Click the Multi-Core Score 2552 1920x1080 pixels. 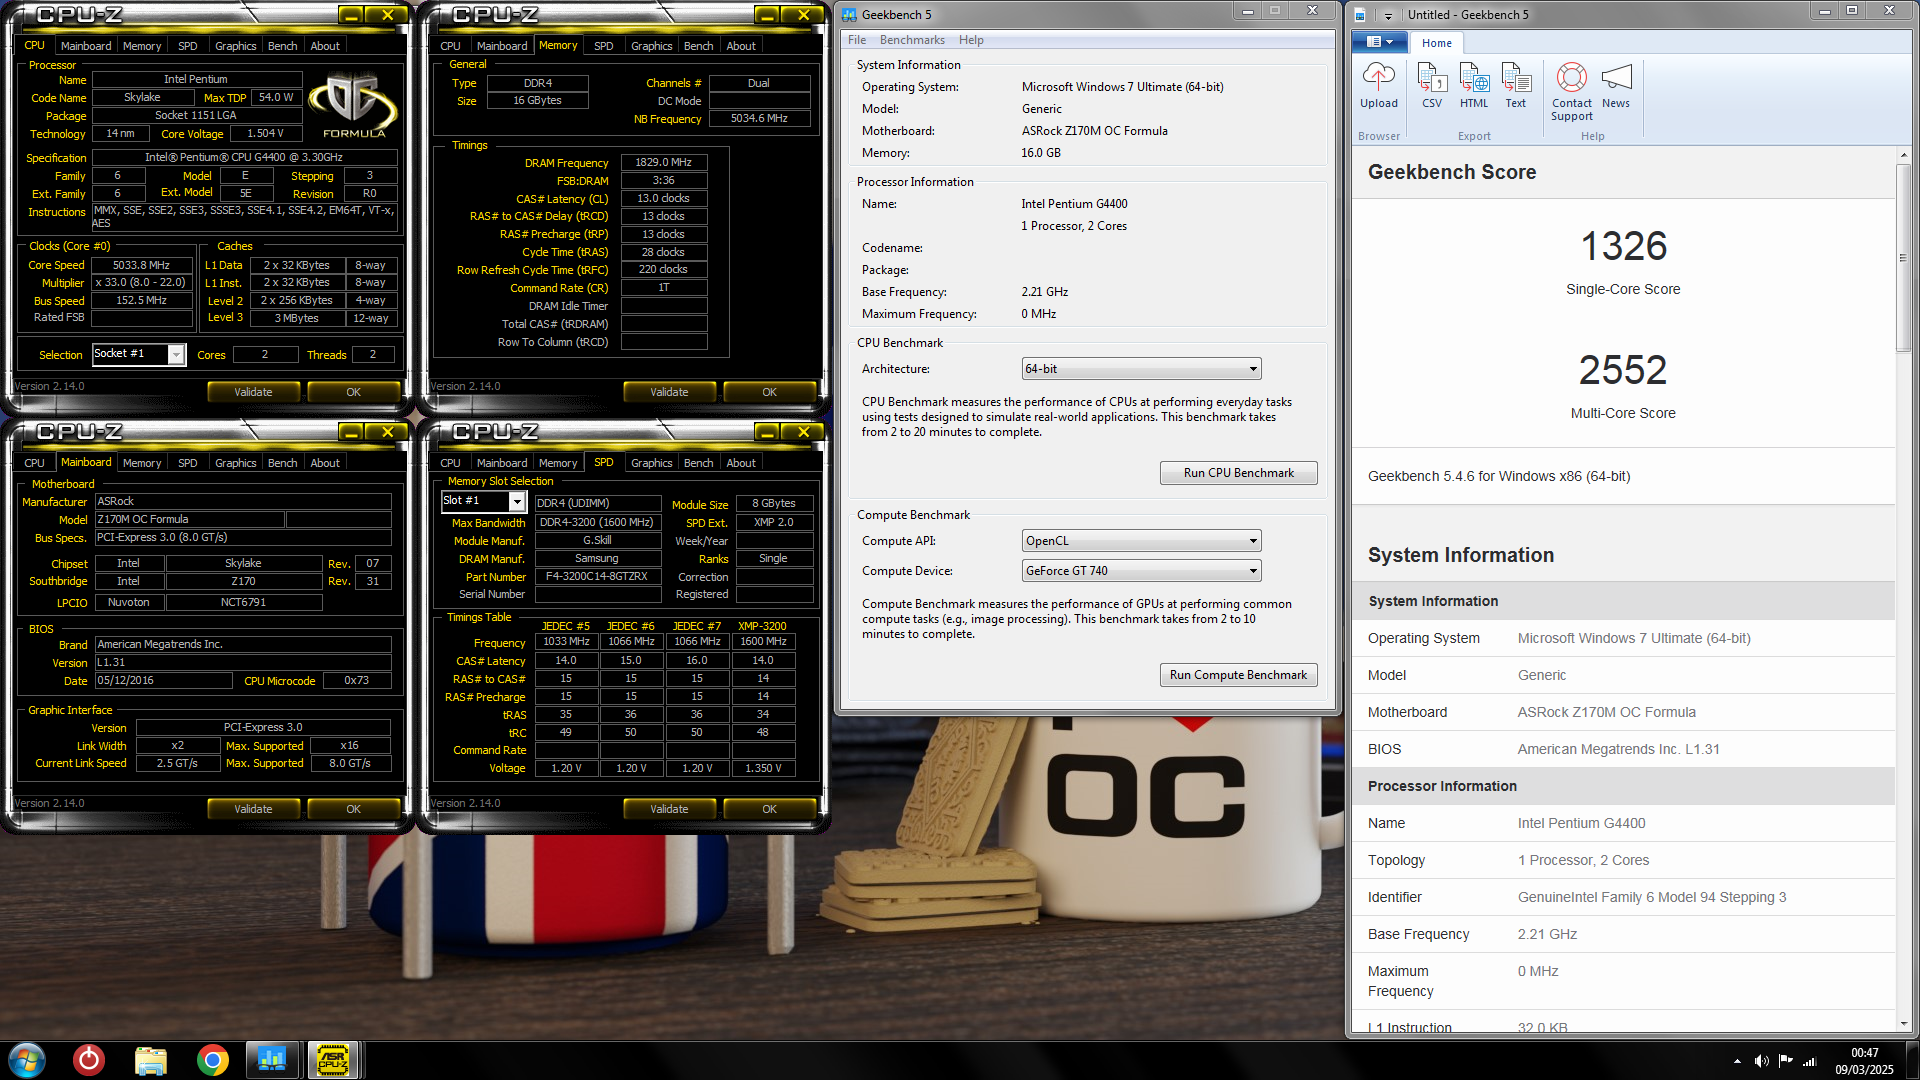pyautogui.click(x=1623, y=370)
